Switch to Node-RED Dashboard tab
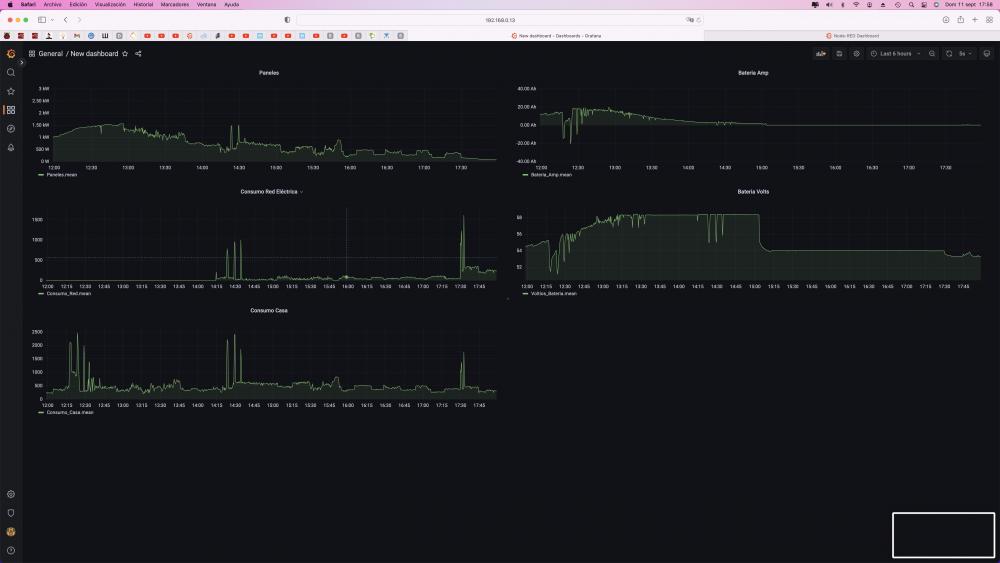The height and width of the screenshot is (563, 1000). (852, 36)
